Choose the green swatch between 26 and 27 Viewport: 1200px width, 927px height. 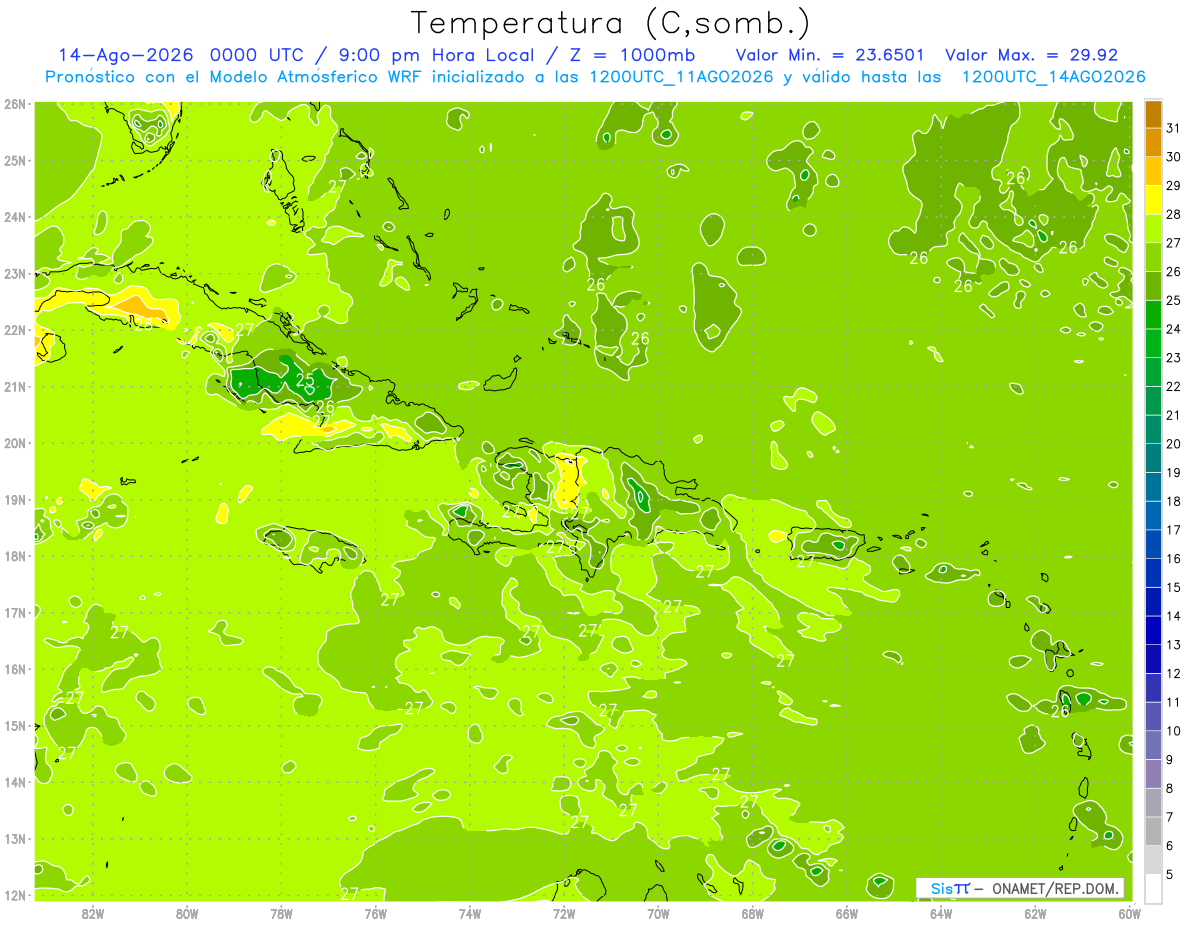(1153, 258)
